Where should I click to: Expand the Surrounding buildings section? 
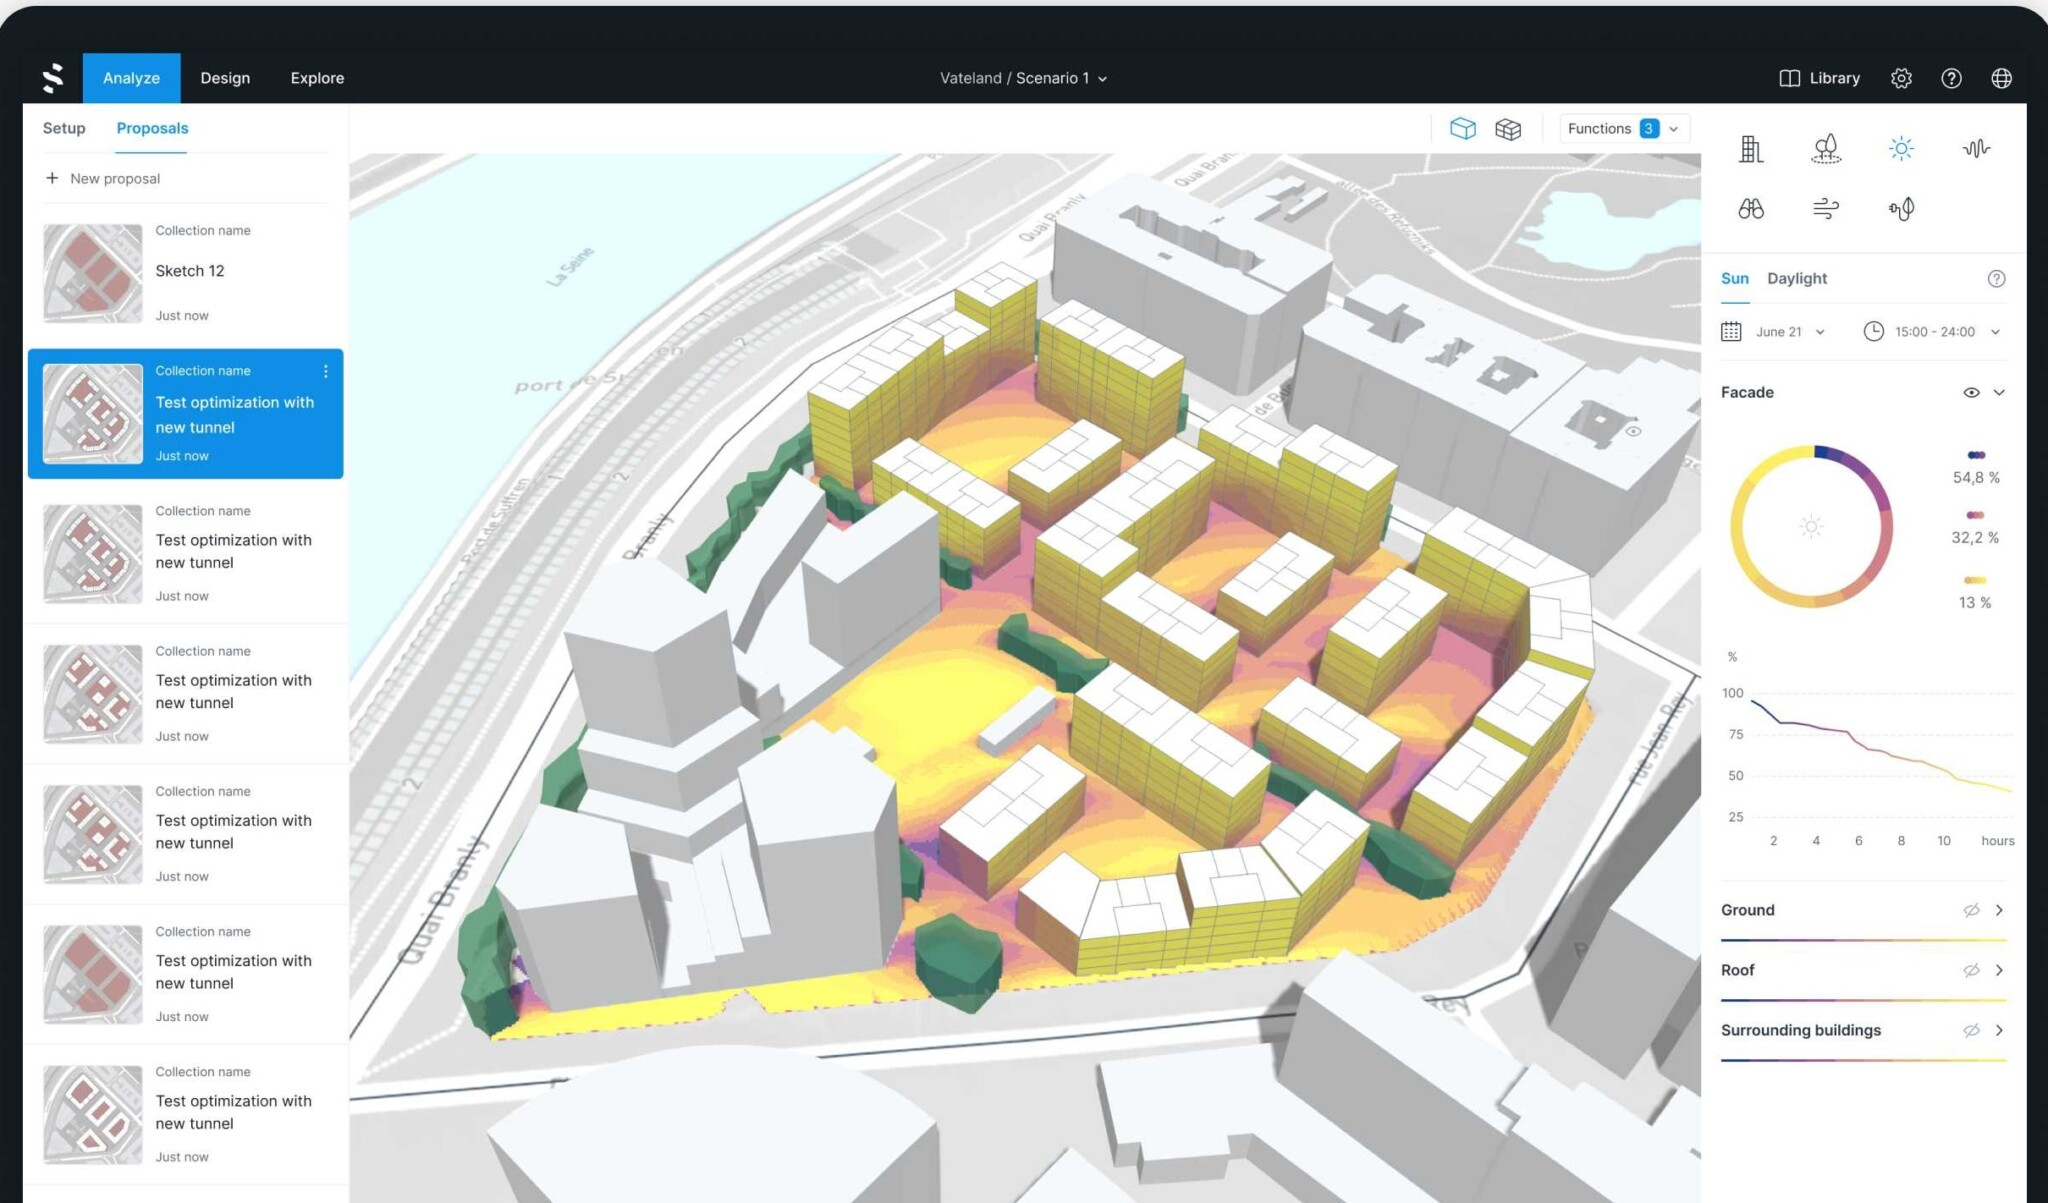1999,1030
